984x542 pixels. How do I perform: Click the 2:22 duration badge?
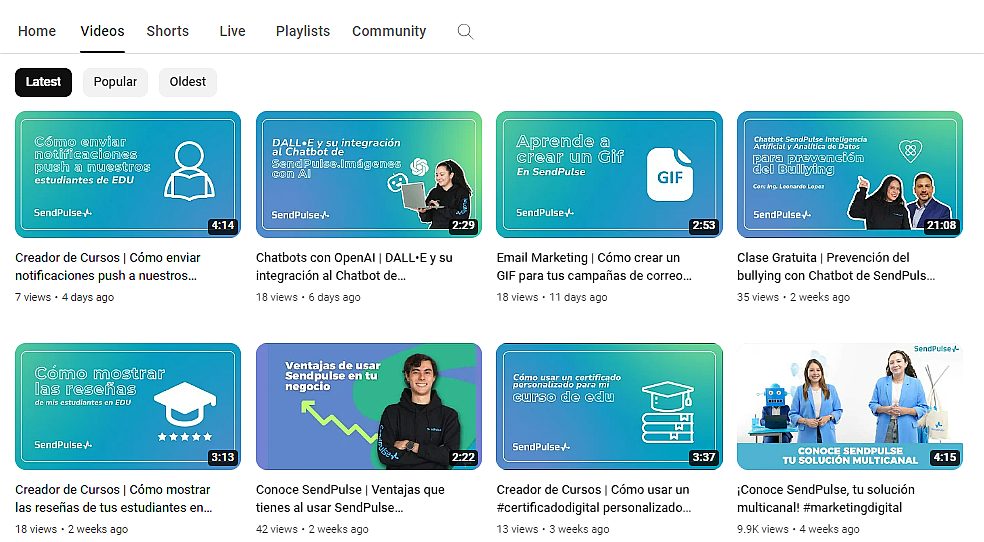pos(464,457)
